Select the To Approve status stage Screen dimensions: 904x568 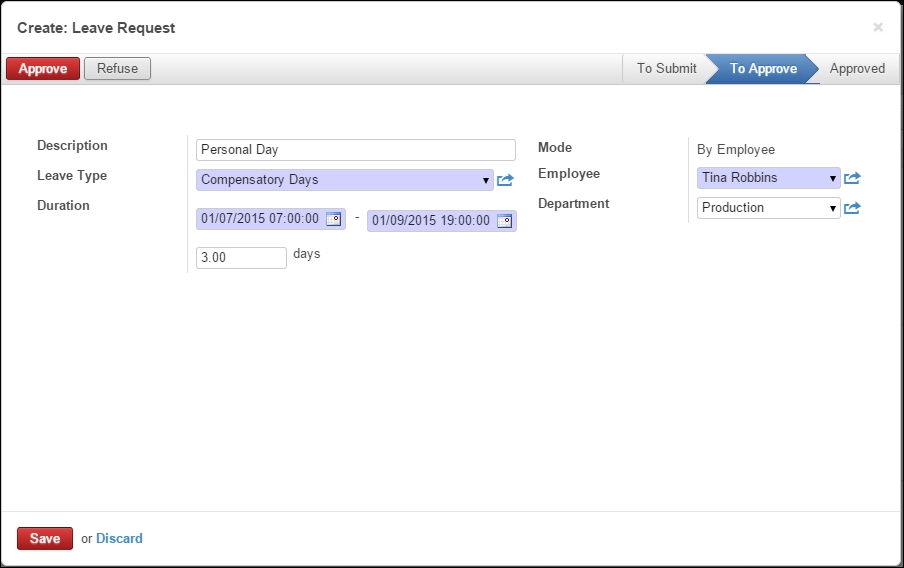click(x=763, y=69)
